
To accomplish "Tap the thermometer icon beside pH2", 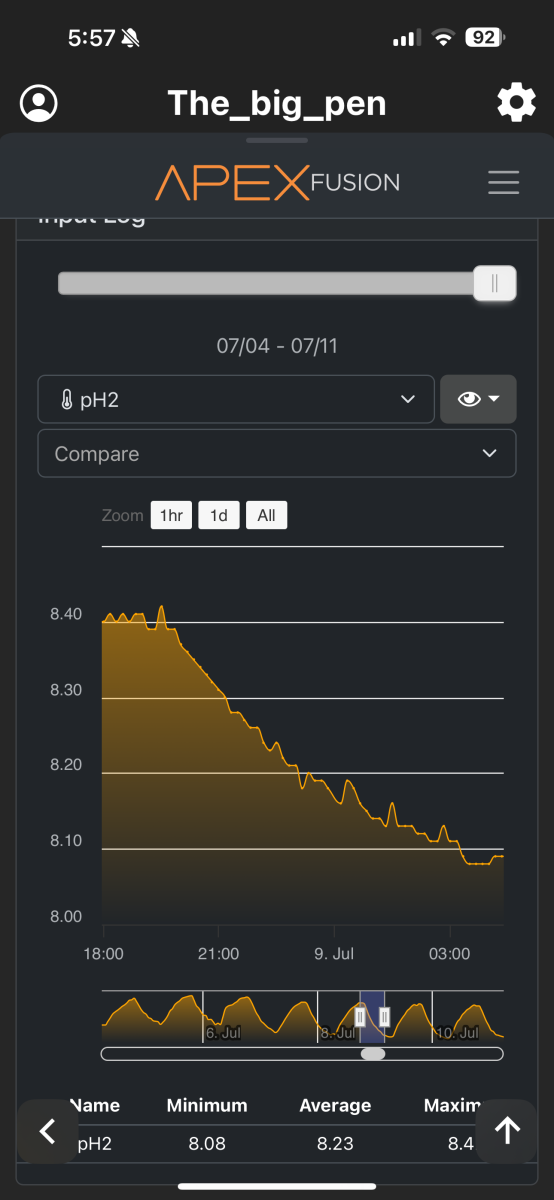I will pos(67,400).
